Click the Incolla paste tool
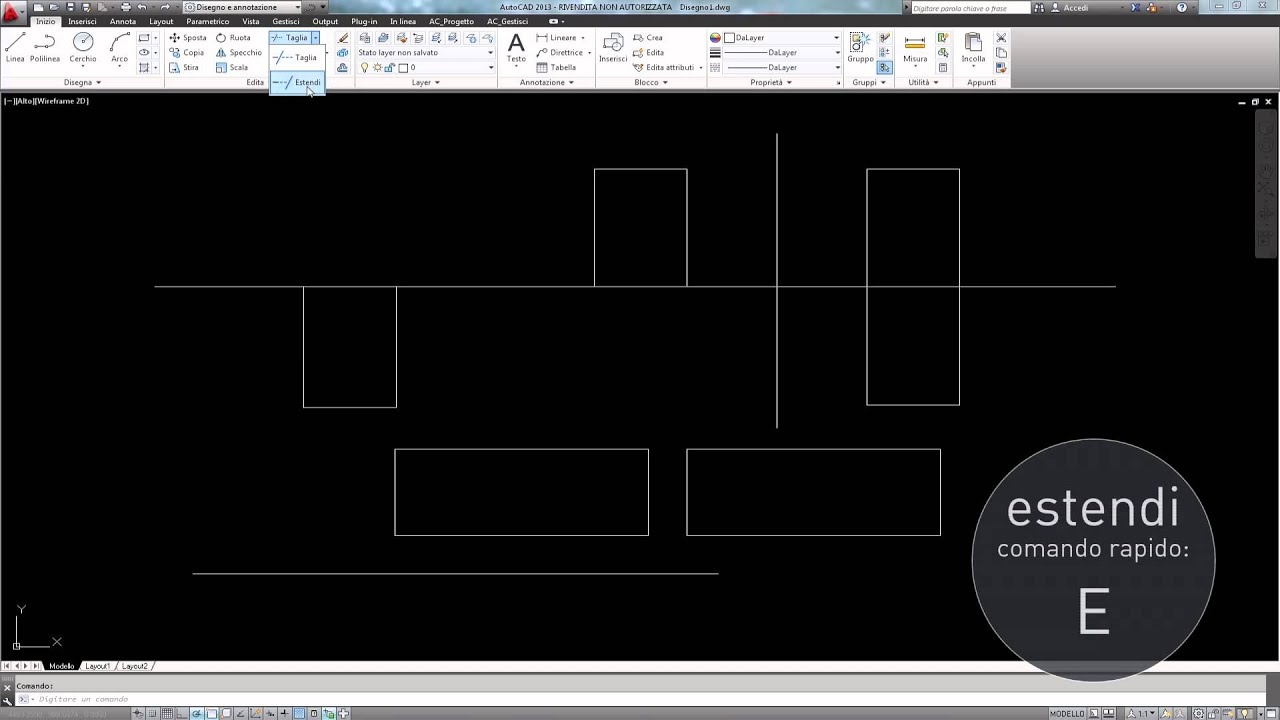This screenshot has width=1280, height=720. (x=973, y=48)
